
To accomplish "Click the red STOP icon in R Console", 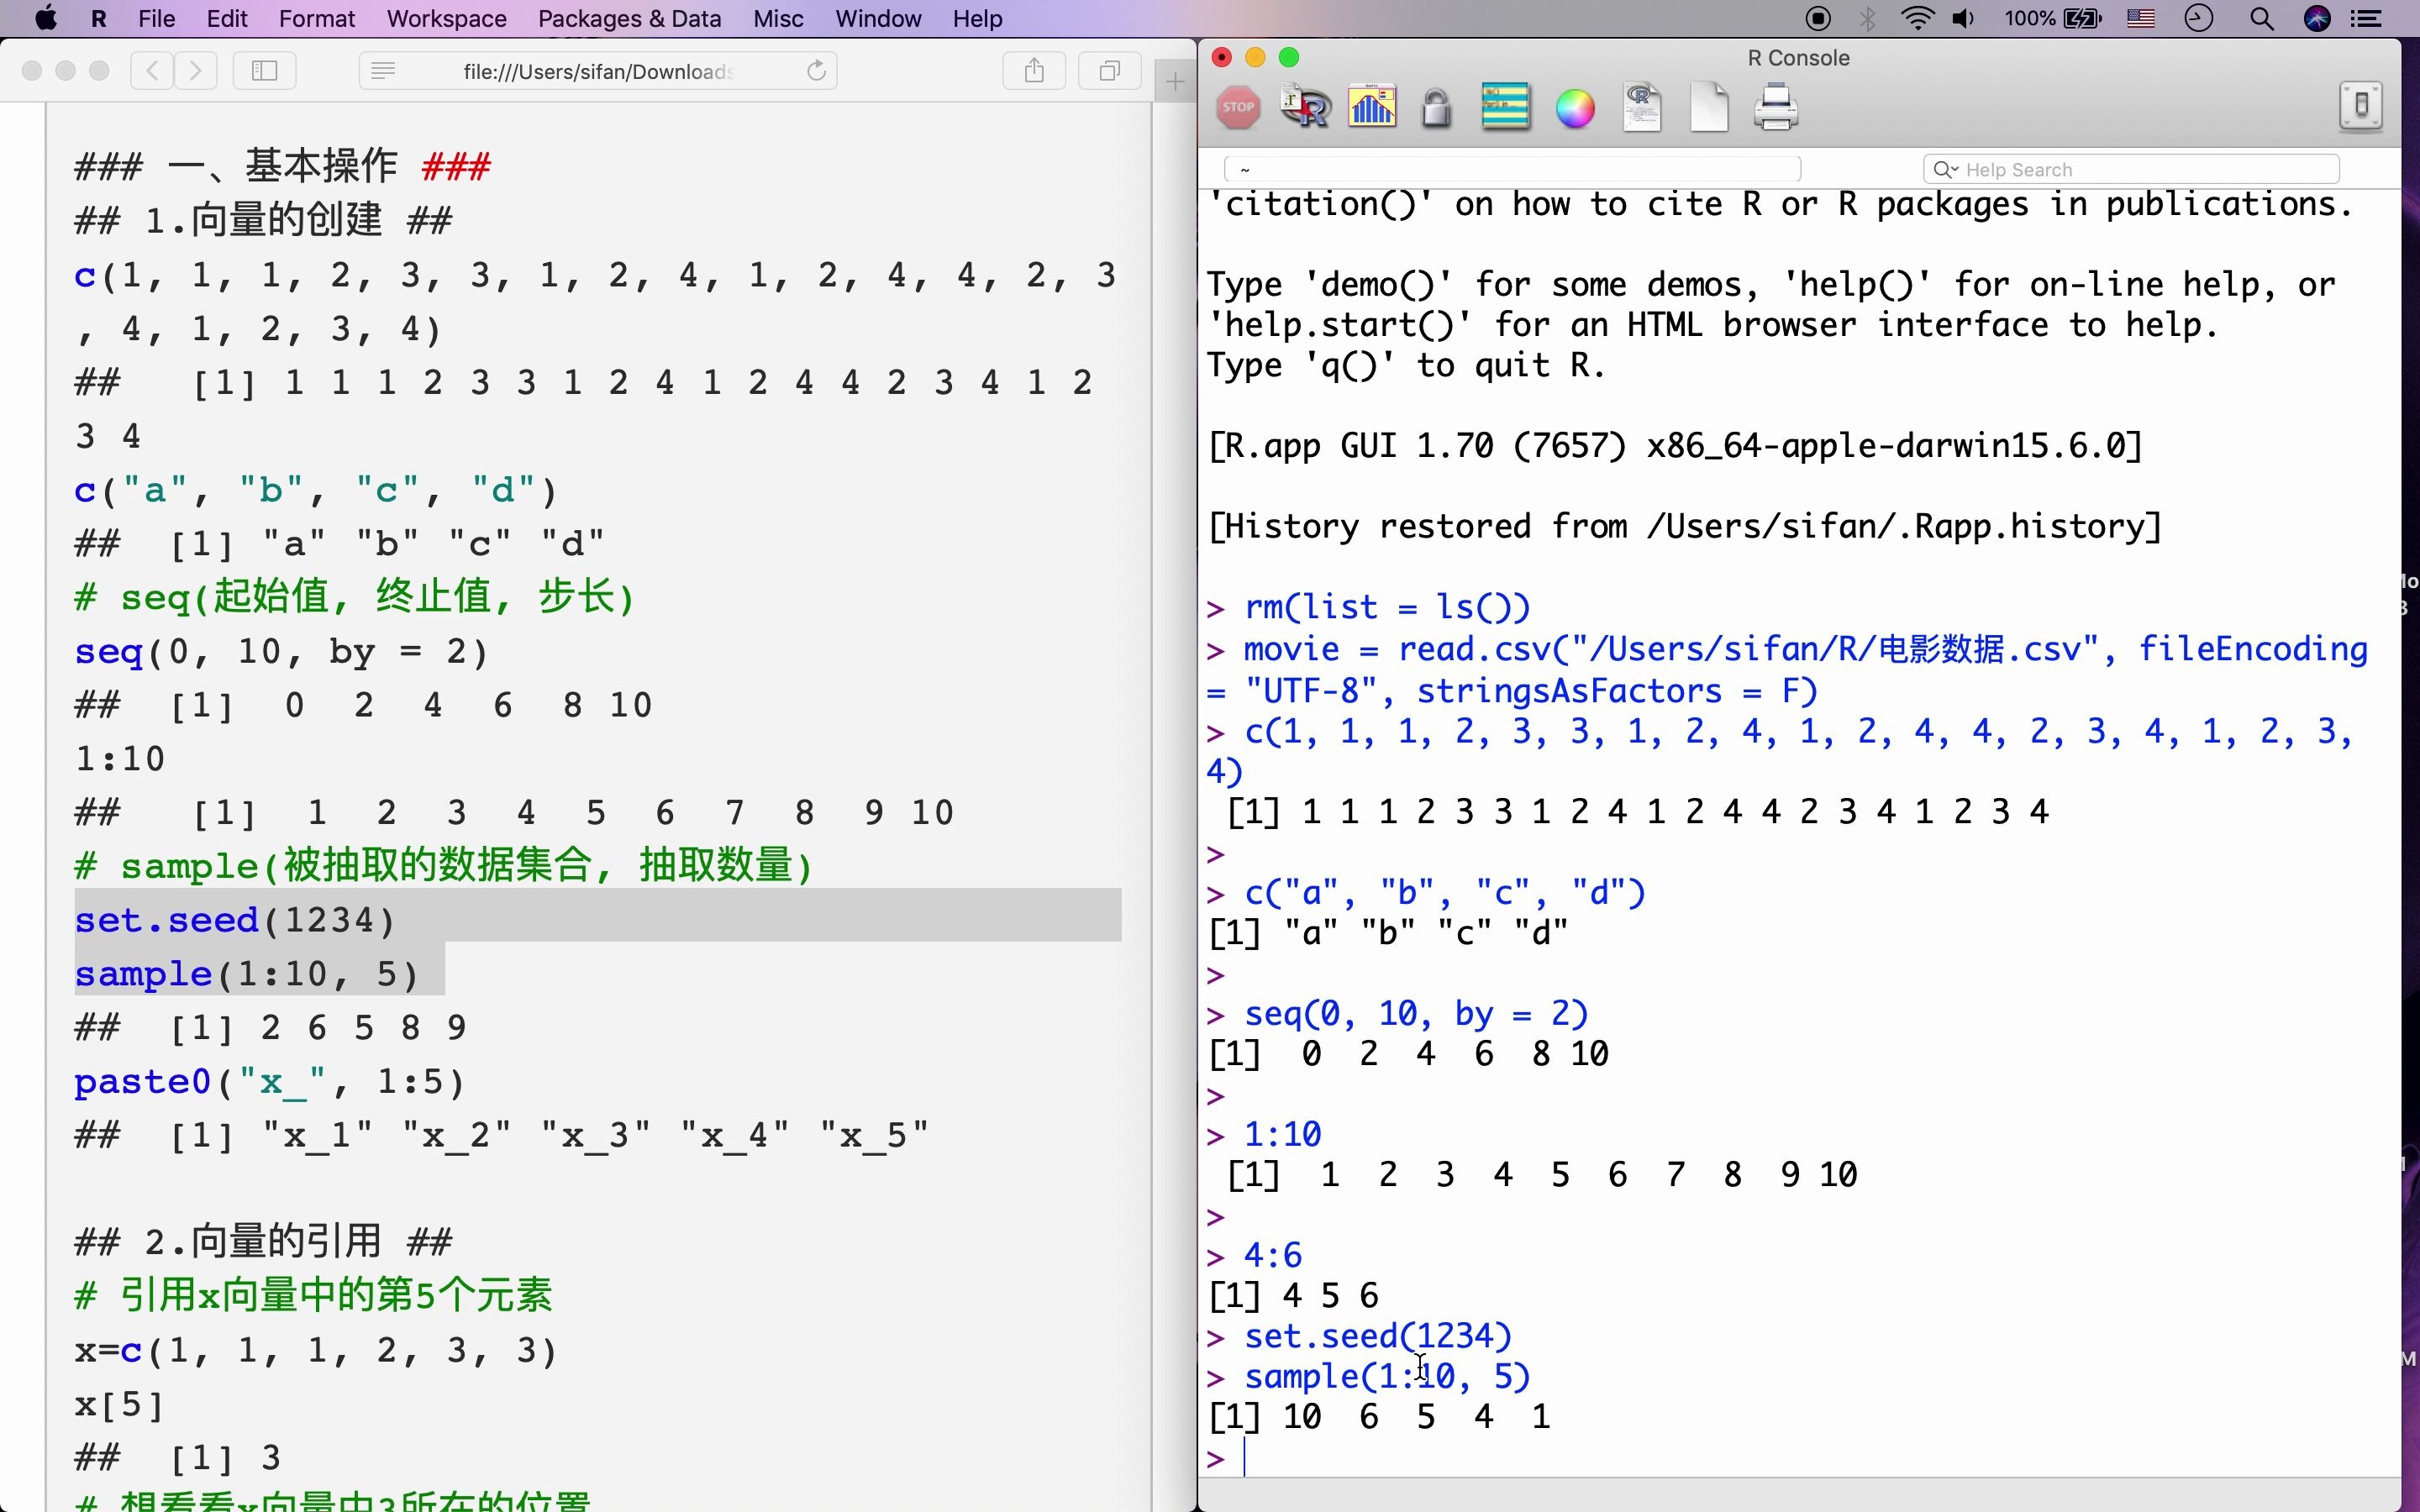I will [x=1238, y=107].
